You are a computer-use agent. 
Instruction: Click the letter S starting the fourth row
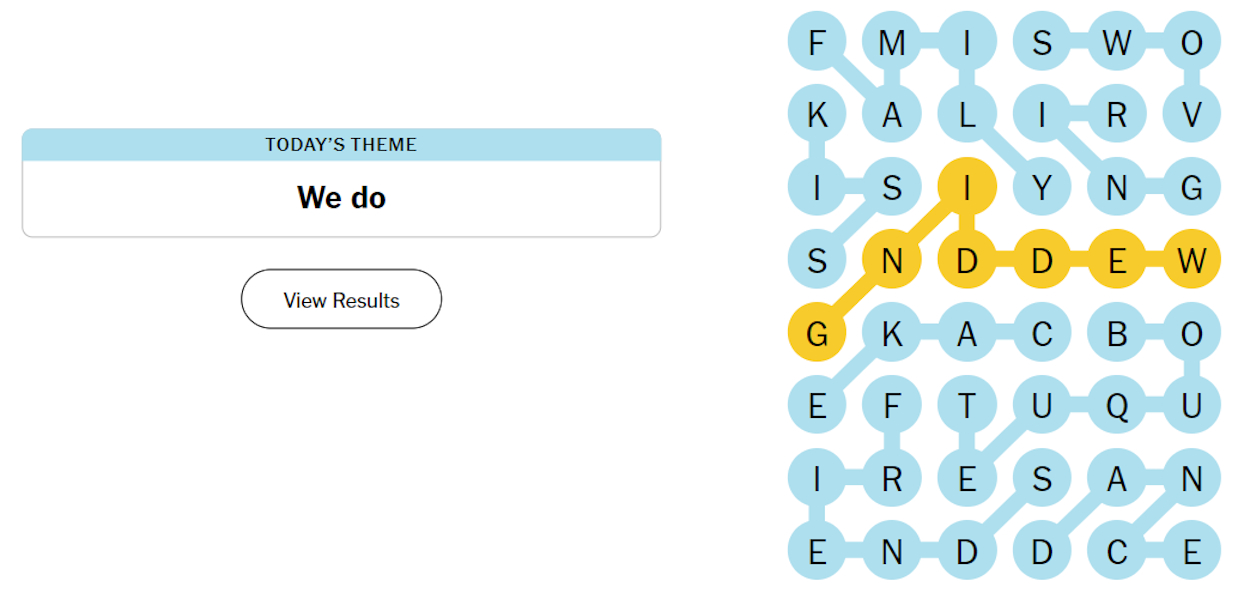coord(817,259)
